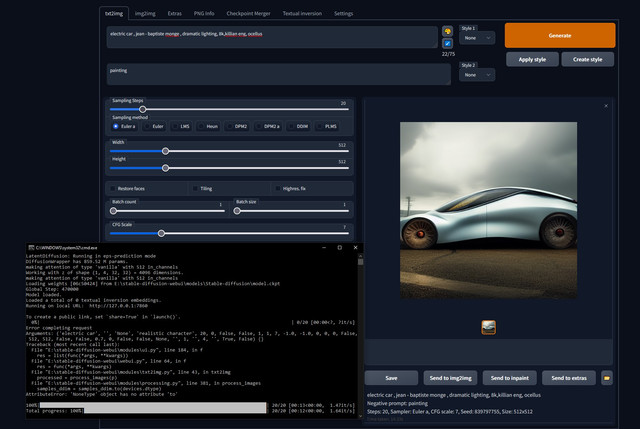The height and width of the screenshot is (429, 640).
Task: Enable the Tiling checkbox
Action: point(196,189)
